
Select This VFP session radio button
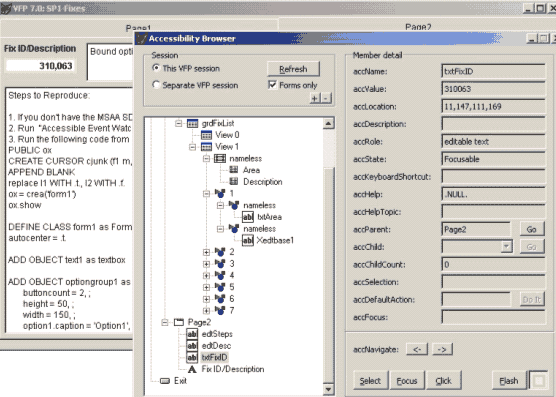coord(156,67)
